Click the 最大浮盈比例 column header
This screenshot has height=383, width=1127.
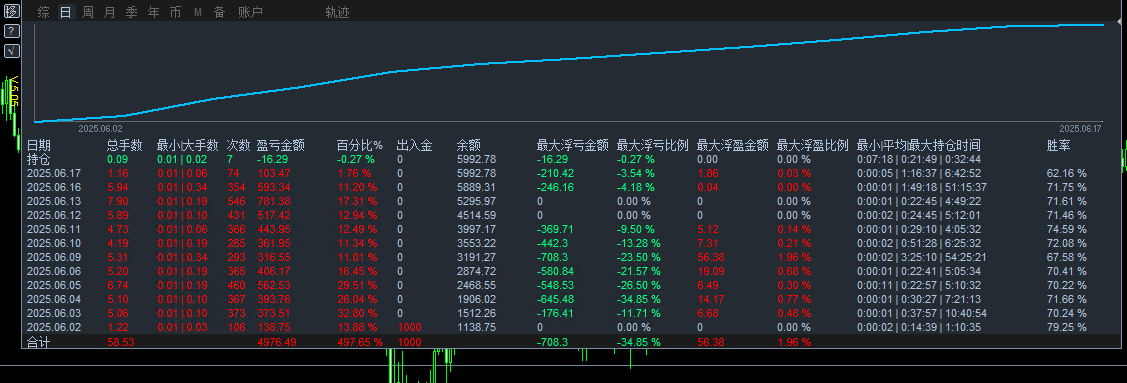tap(813, 145)
